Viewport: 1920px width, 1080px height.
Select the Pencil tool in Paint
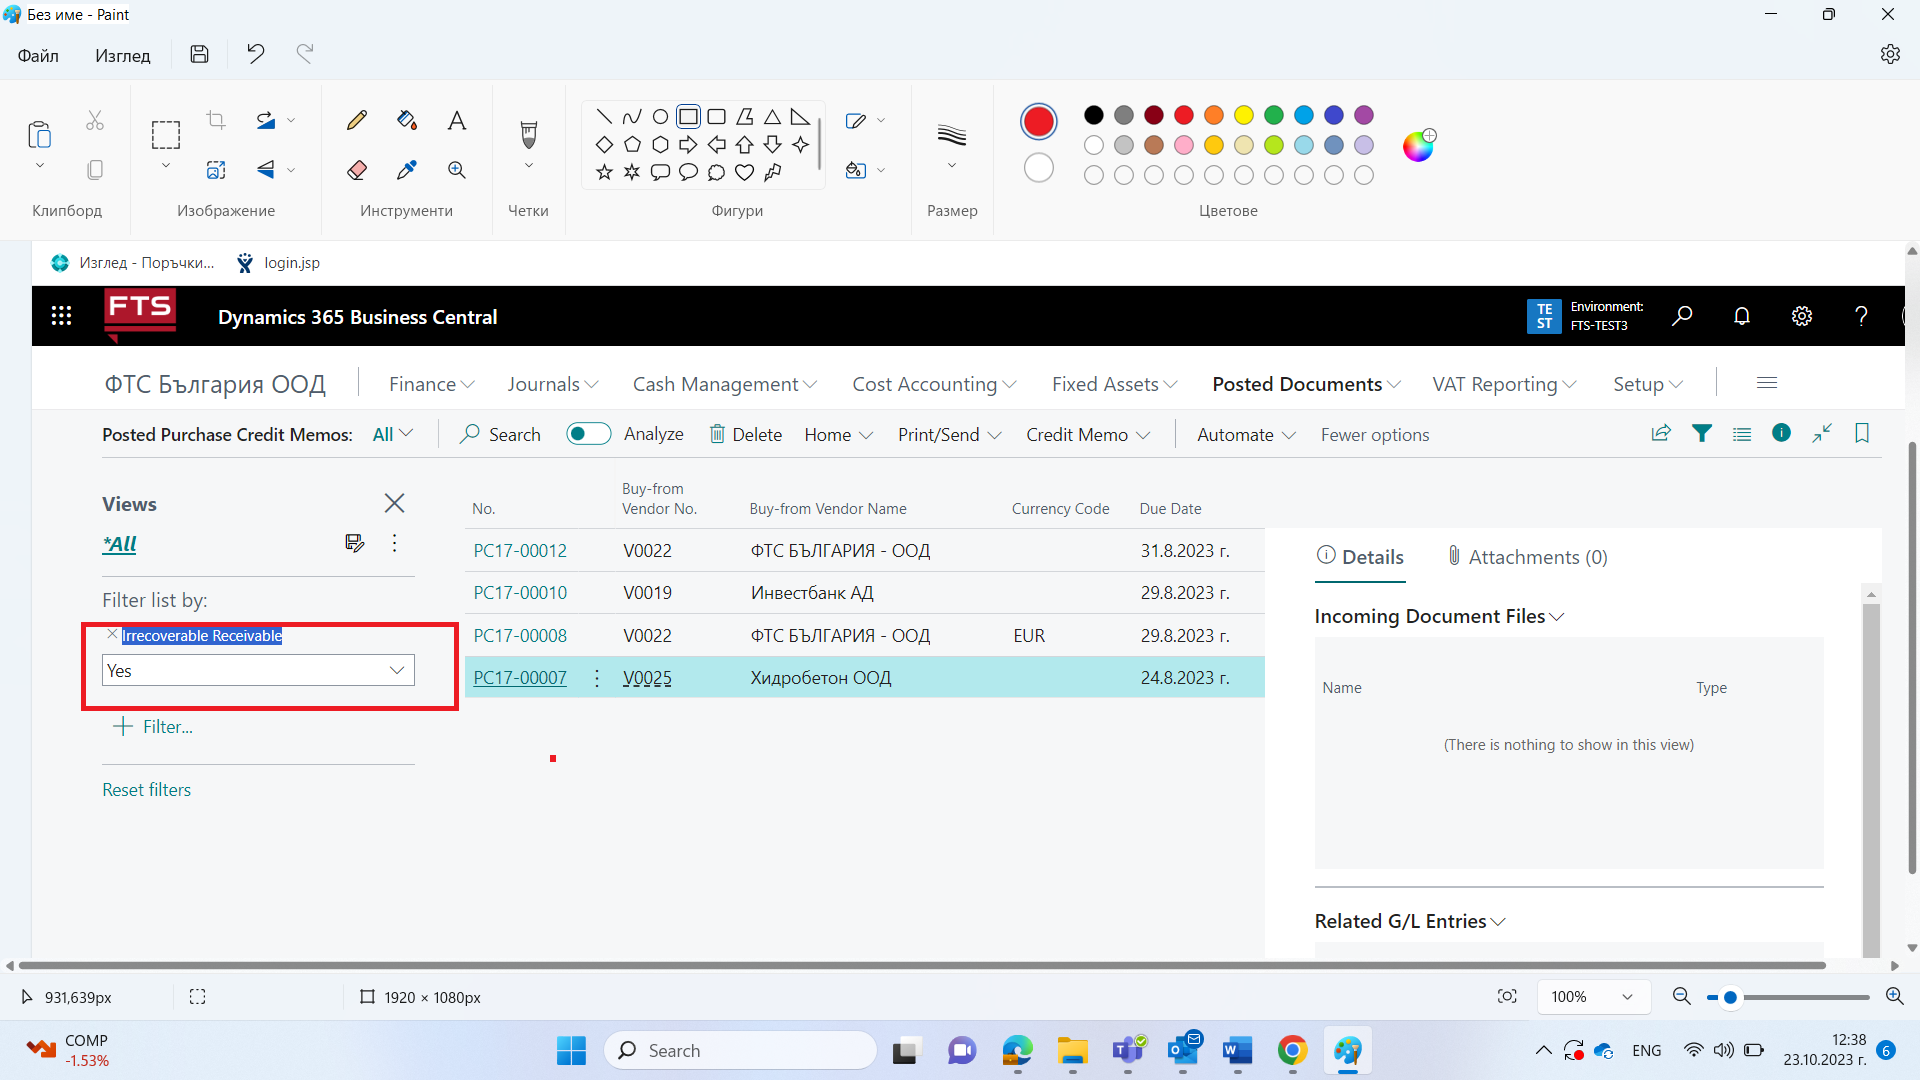(x=357, y=120)
